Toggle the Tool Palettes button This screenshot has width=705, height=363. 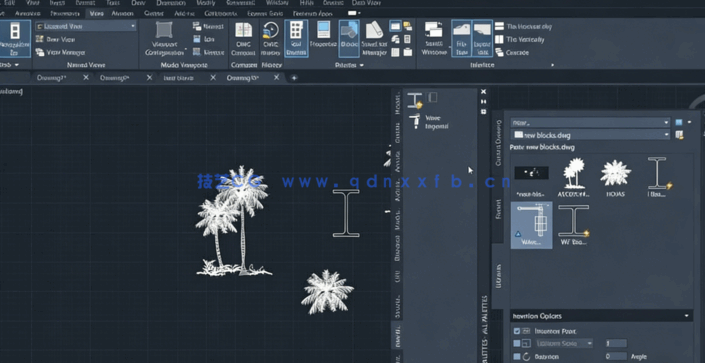[x=296, y=39]
